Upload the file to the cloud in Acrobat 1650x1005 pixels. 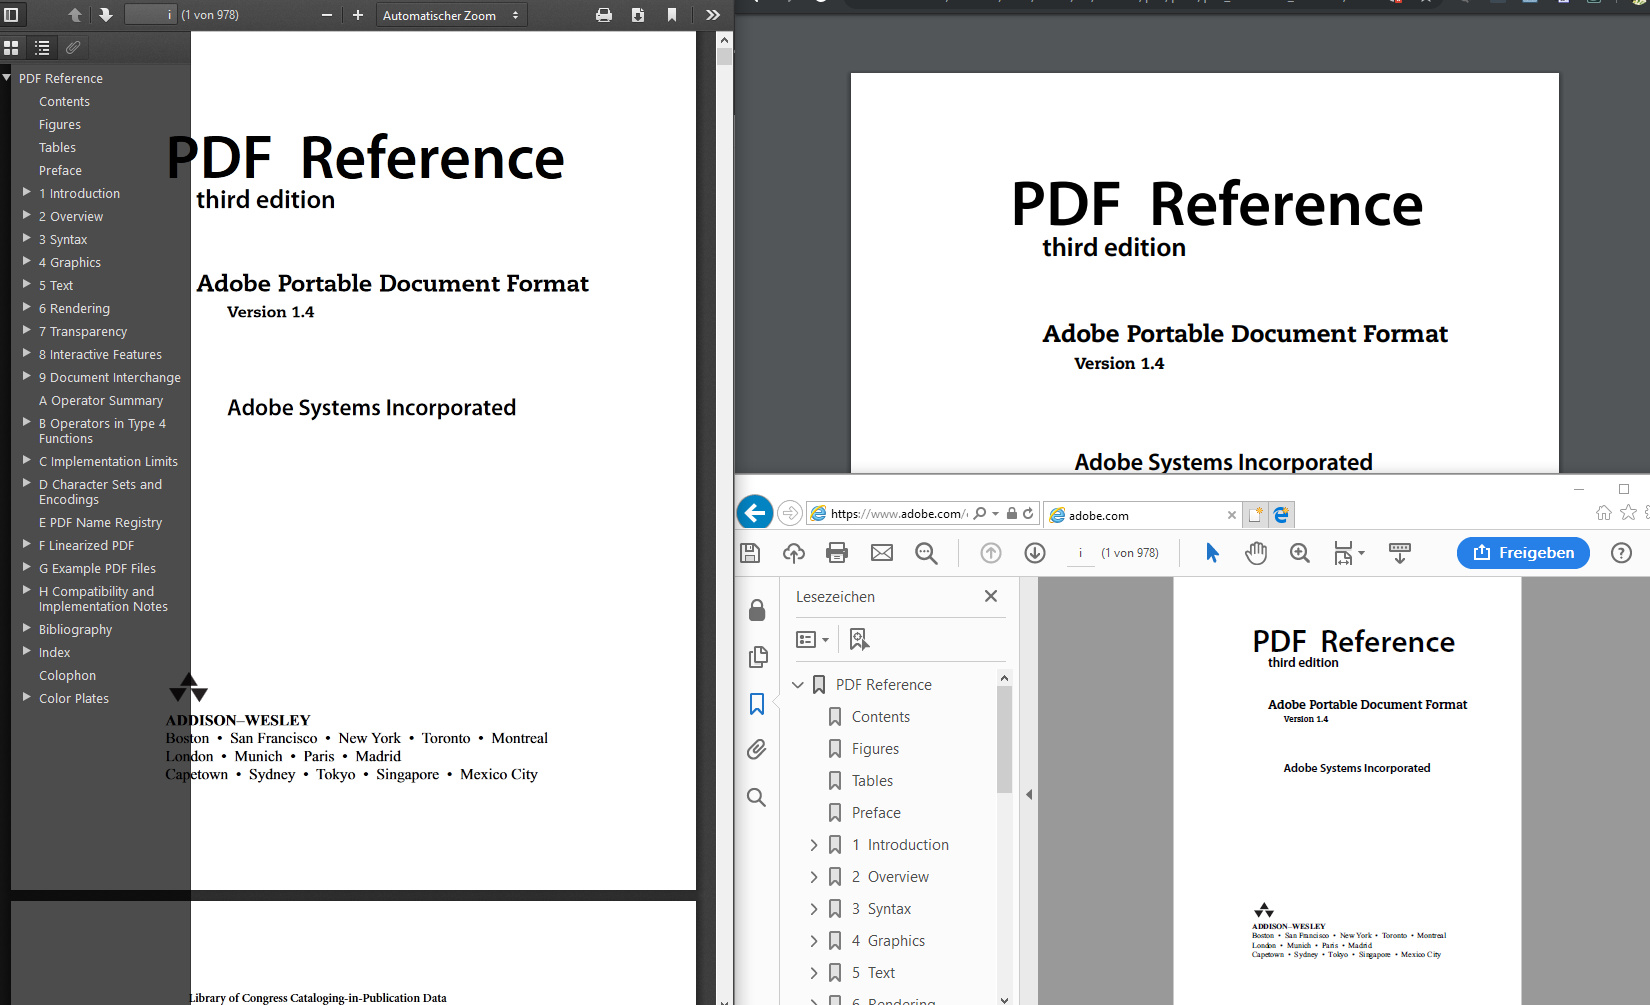(x=794, y=553)
